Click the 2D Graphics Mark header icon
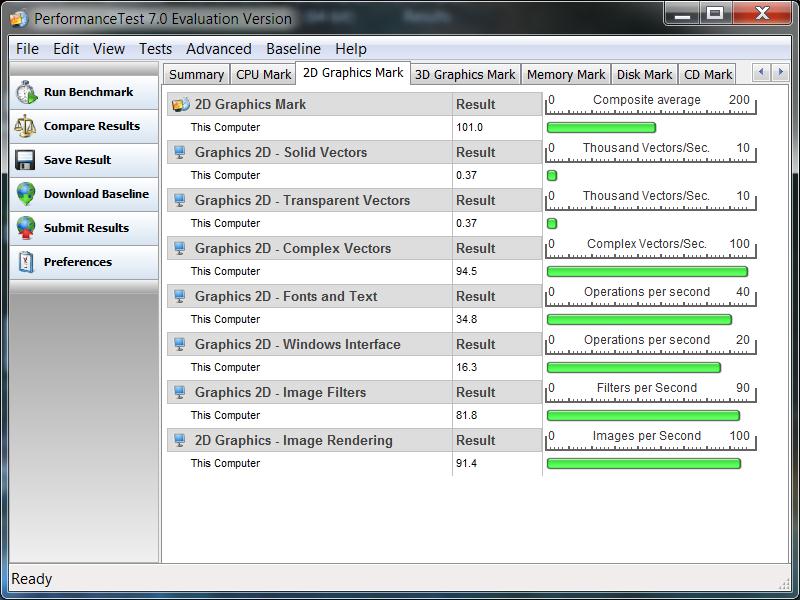The height and width of the screenshot is (600, 800). pos(181,104)
